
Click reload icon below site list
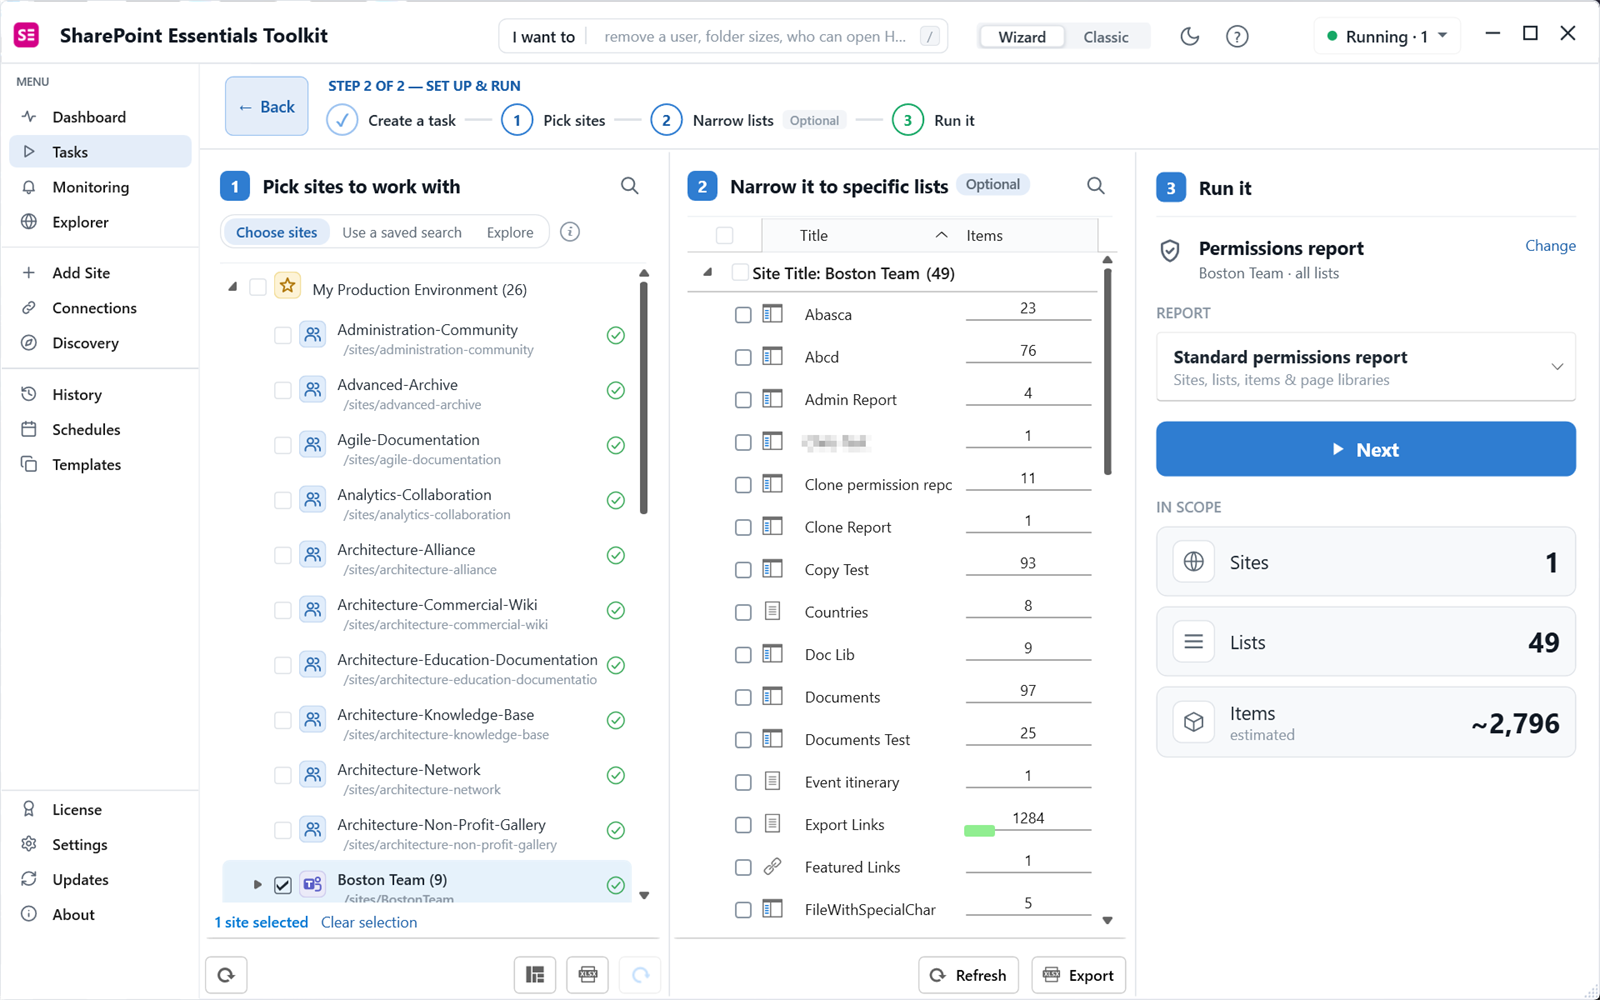(x=226, y=975)
